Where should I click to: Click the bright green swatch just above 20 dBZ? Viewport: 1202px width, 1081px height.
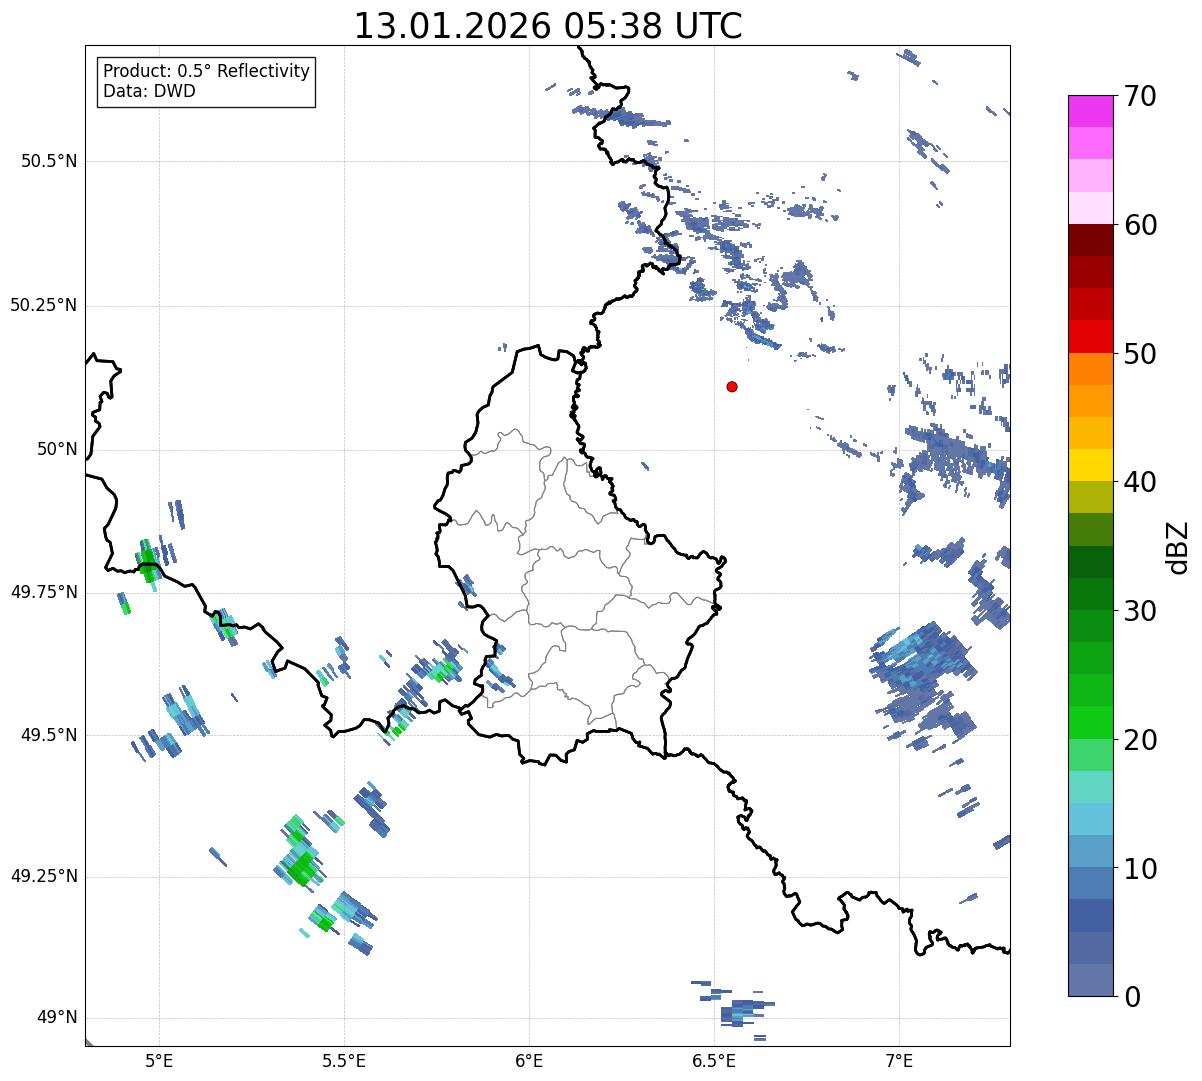coord(1091,723)
